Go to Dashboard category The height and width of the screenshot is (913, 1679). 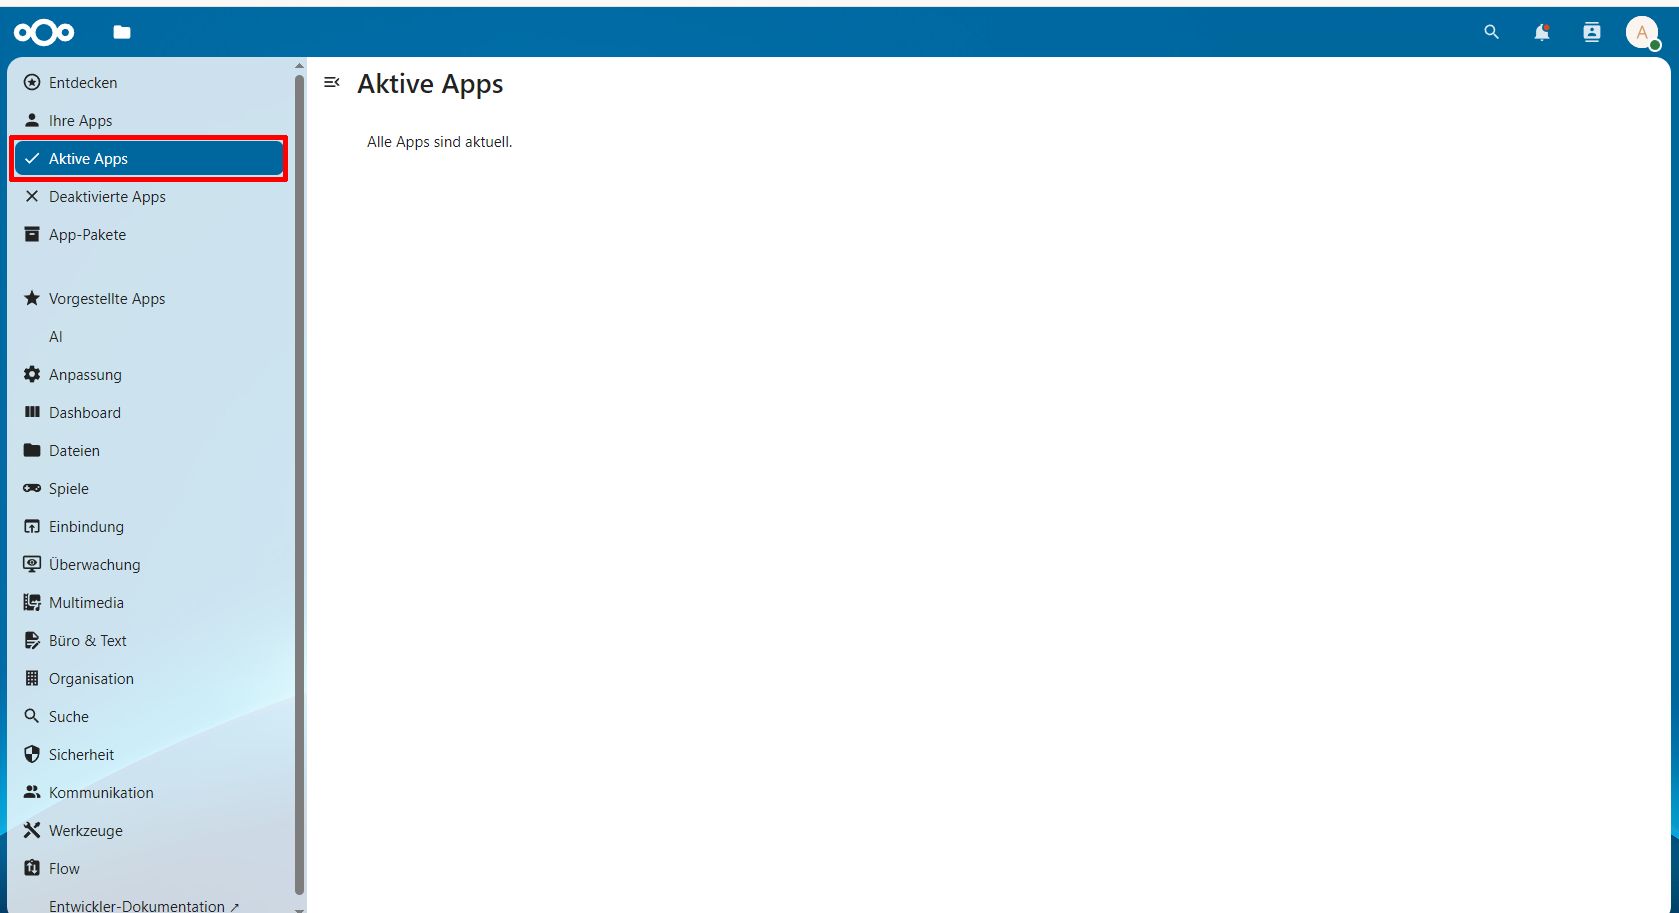click(150, 413)
